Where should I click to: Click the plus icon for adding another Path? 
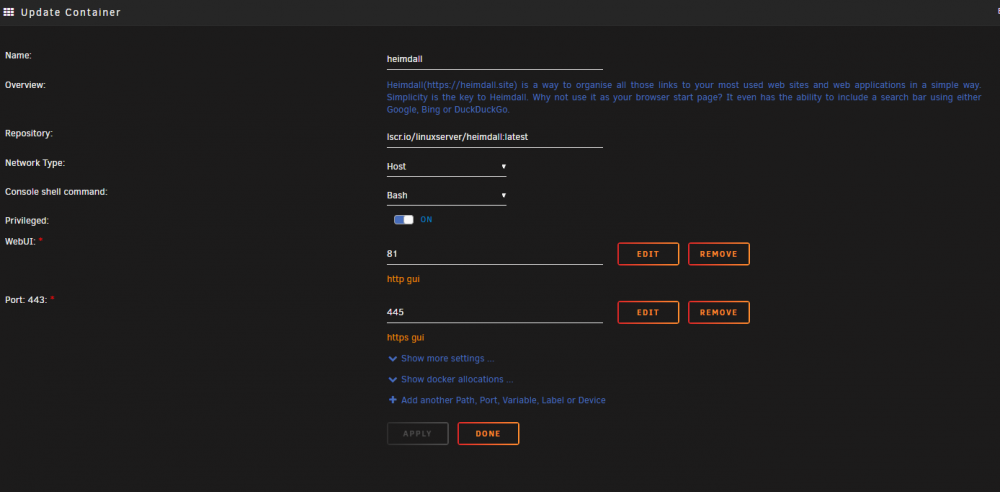pos(393,401)
